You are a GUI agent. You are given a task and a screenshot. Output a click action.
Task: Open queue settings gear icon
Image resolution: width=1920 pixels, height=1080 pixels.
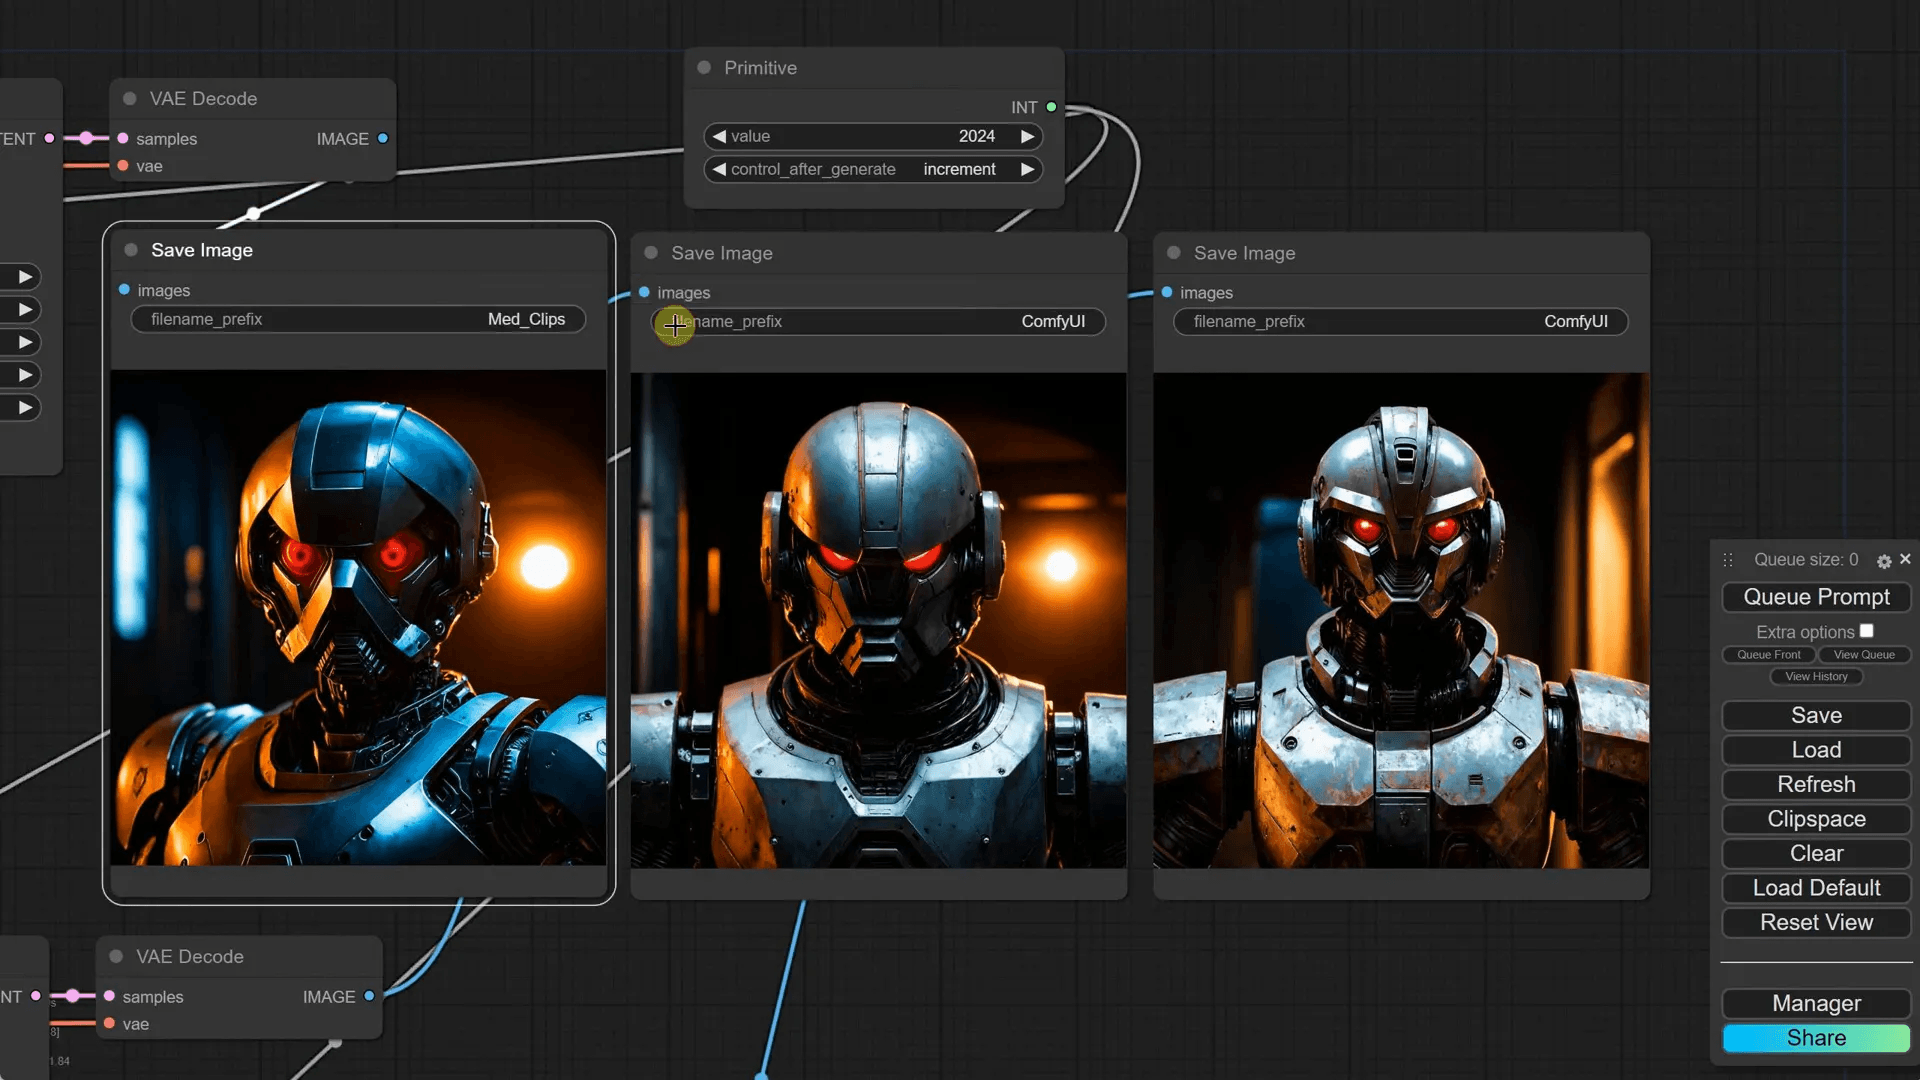[1884, 561]
